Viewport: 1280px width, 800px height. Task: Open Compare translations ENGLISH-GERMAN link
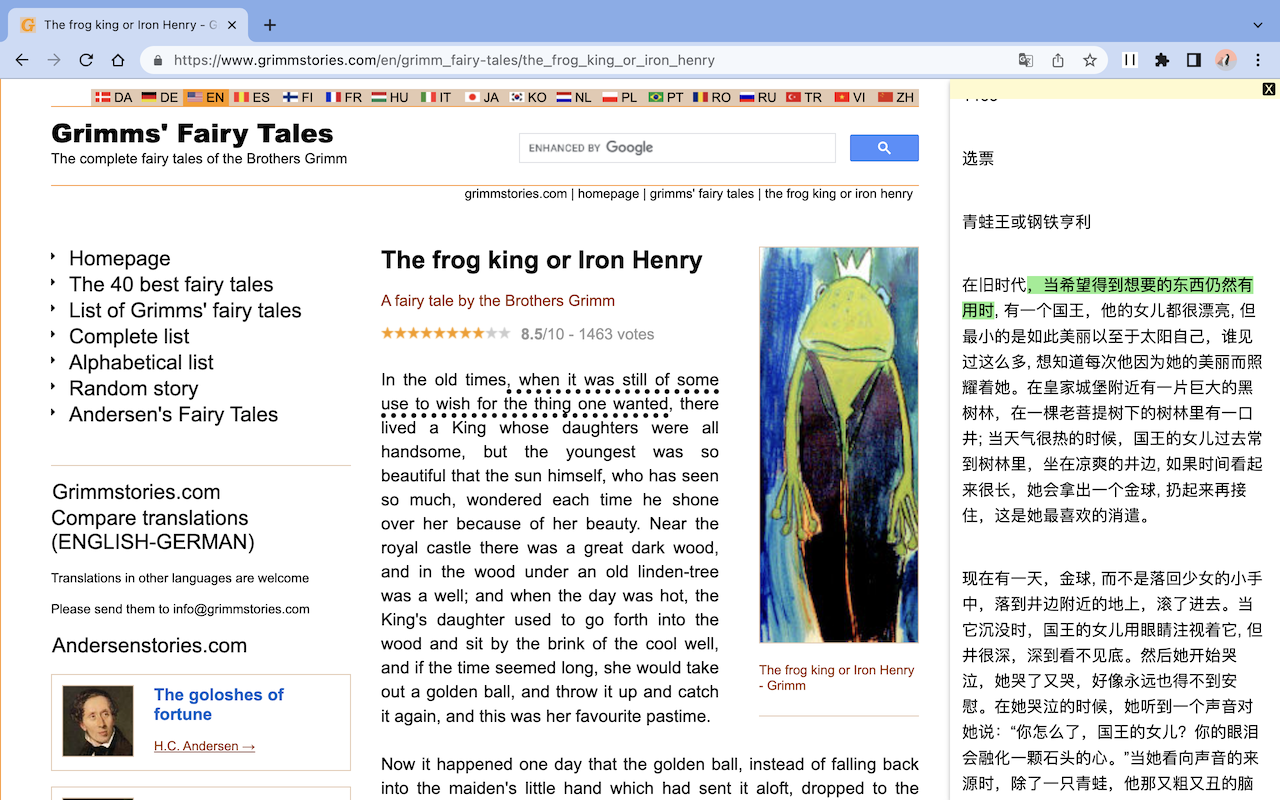[x=153, y=530]
